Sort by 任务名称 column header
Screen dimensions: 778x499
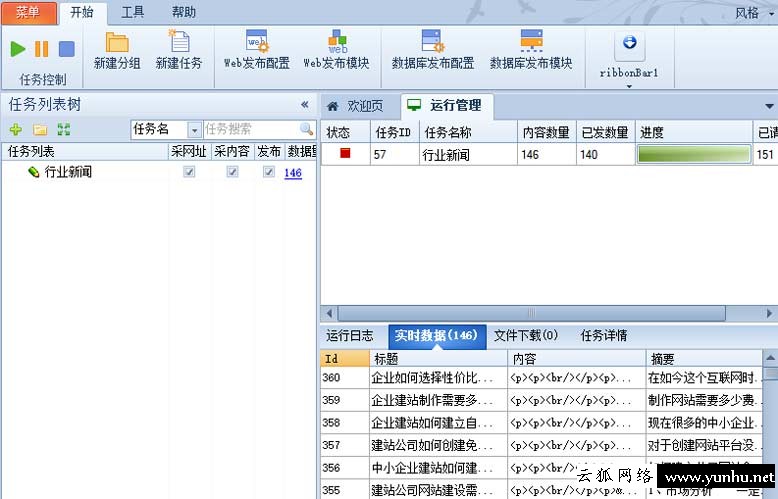(x=468, y=132)
